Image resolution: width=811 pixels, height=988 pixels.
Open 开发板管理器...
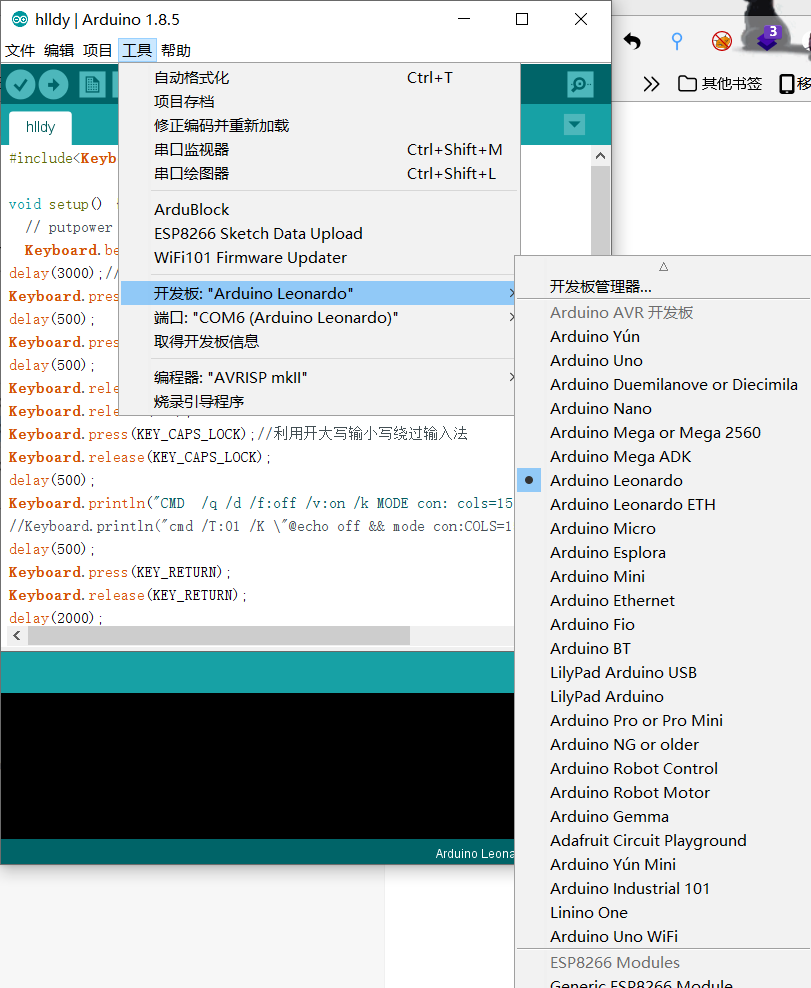point(664,287)
